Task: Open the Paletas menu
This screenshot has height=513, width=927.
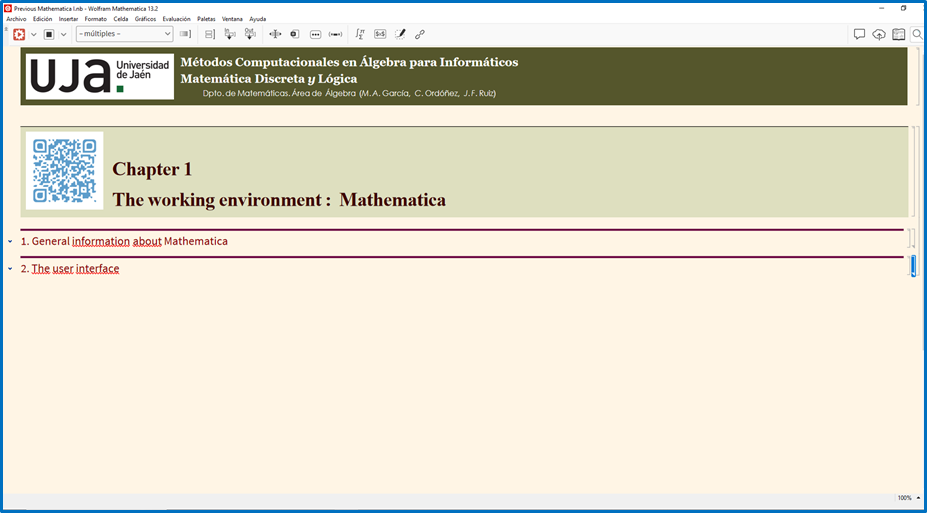Action: click(206, 19)
